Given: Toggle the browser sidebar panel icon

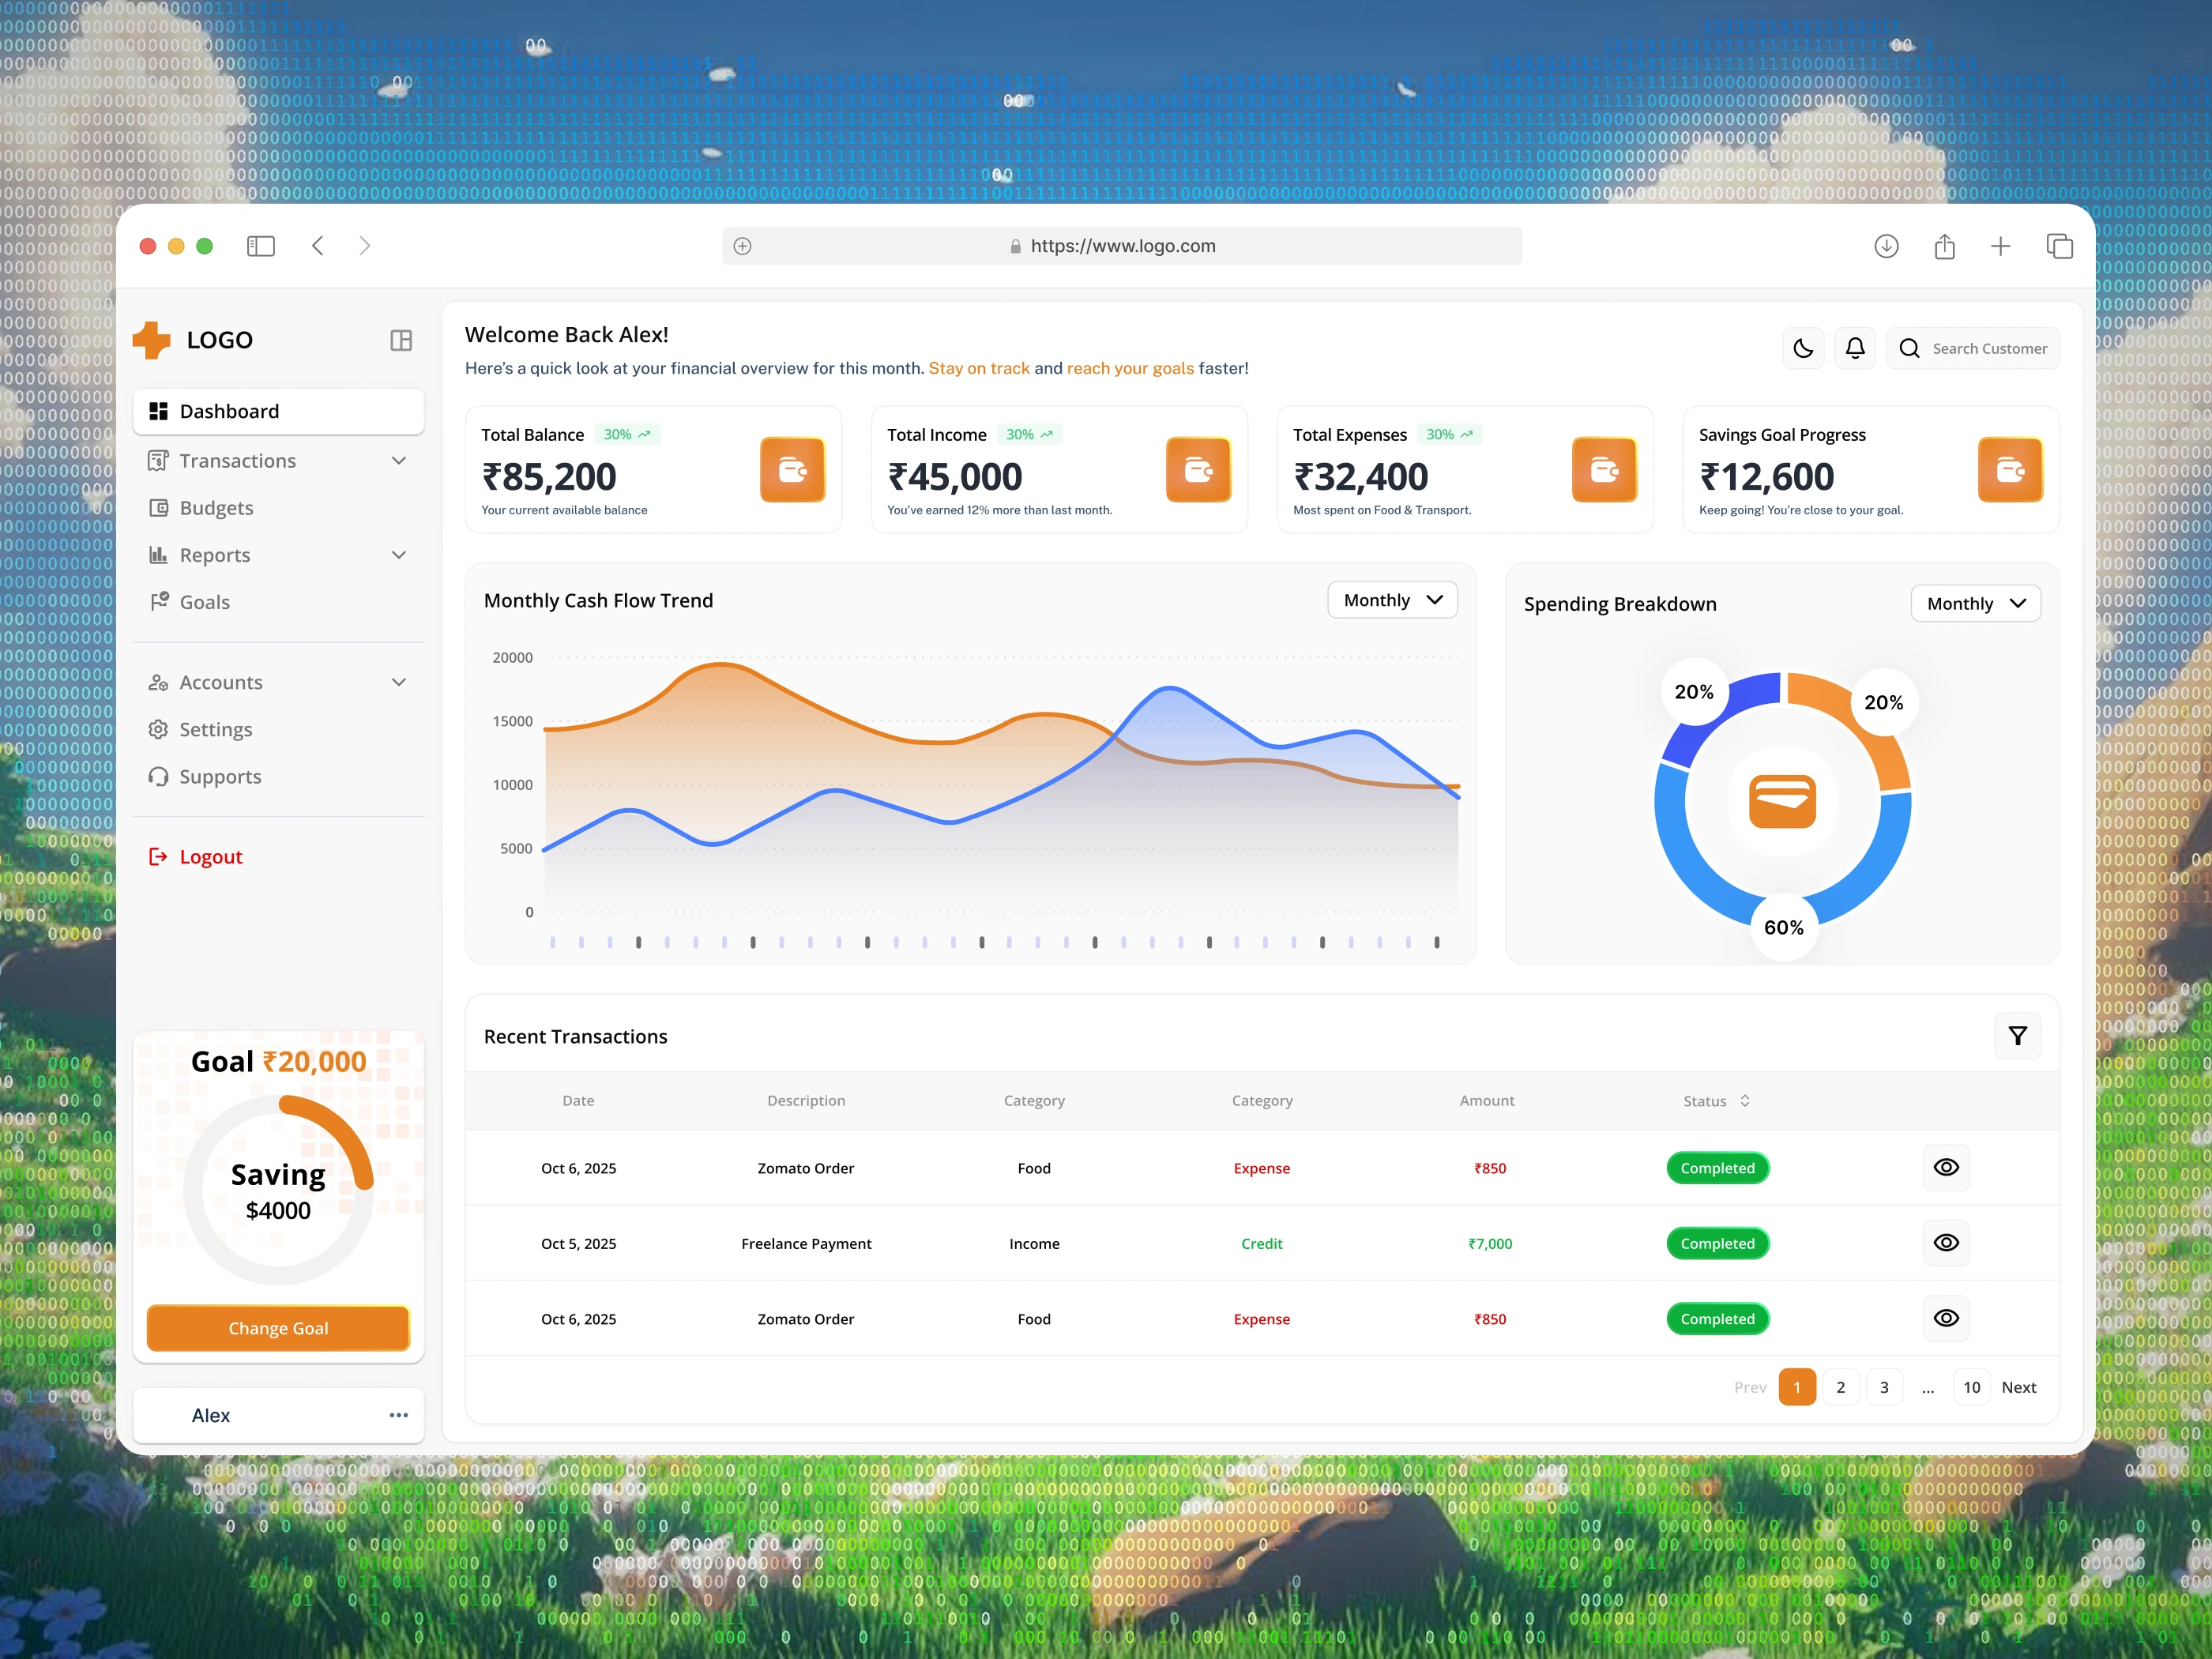Looking at the screenshot, I should point(261,246).
